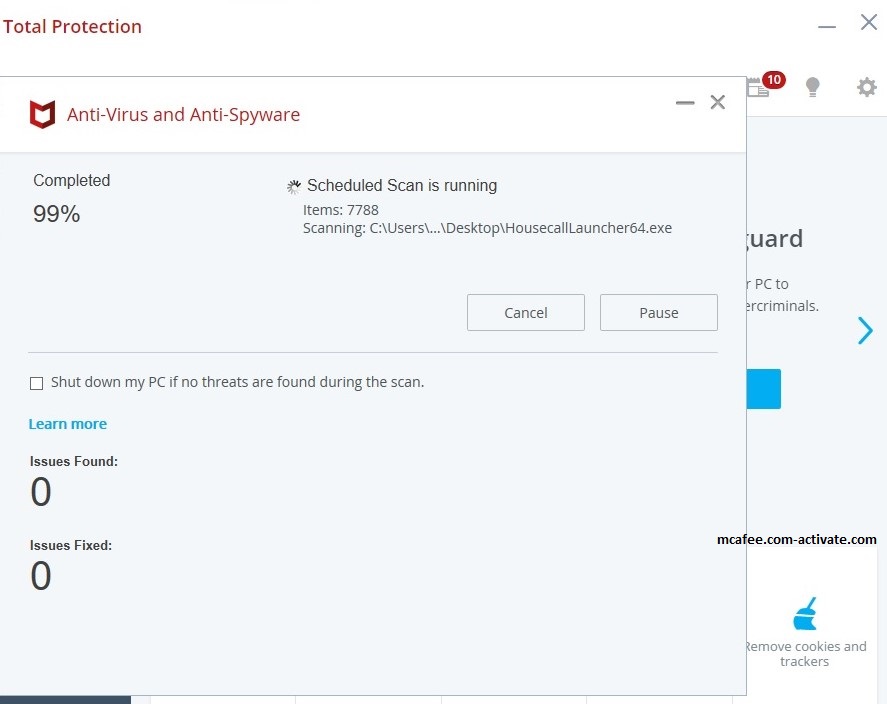
Task: Click the shut down my PC checkbox label text
Action: [238, 382]
